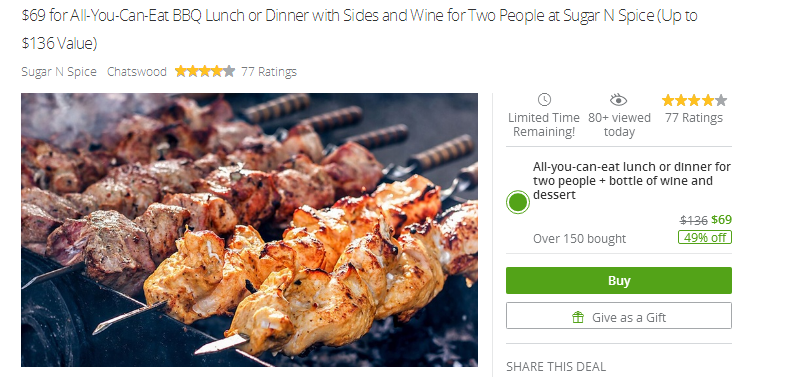Click the star rating beside Chatswood
The width and height of the screenshot is (786, 377).
[x=205, y=71]
